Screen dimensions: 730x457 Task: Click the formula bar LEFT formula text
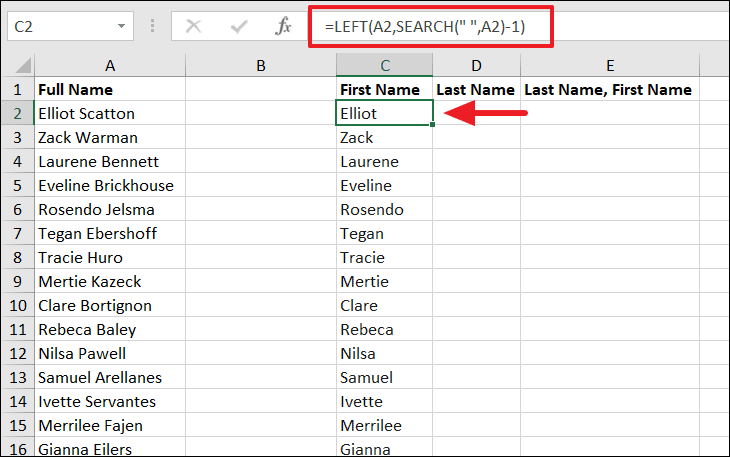[x=425, y=27]
